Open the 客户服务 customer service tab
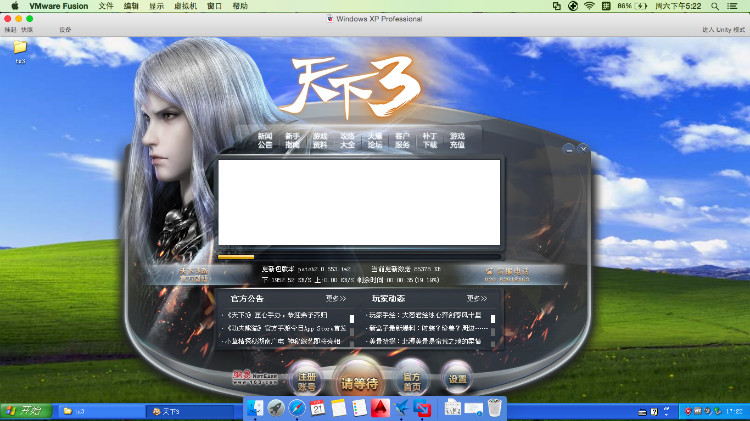 [402, 140]
